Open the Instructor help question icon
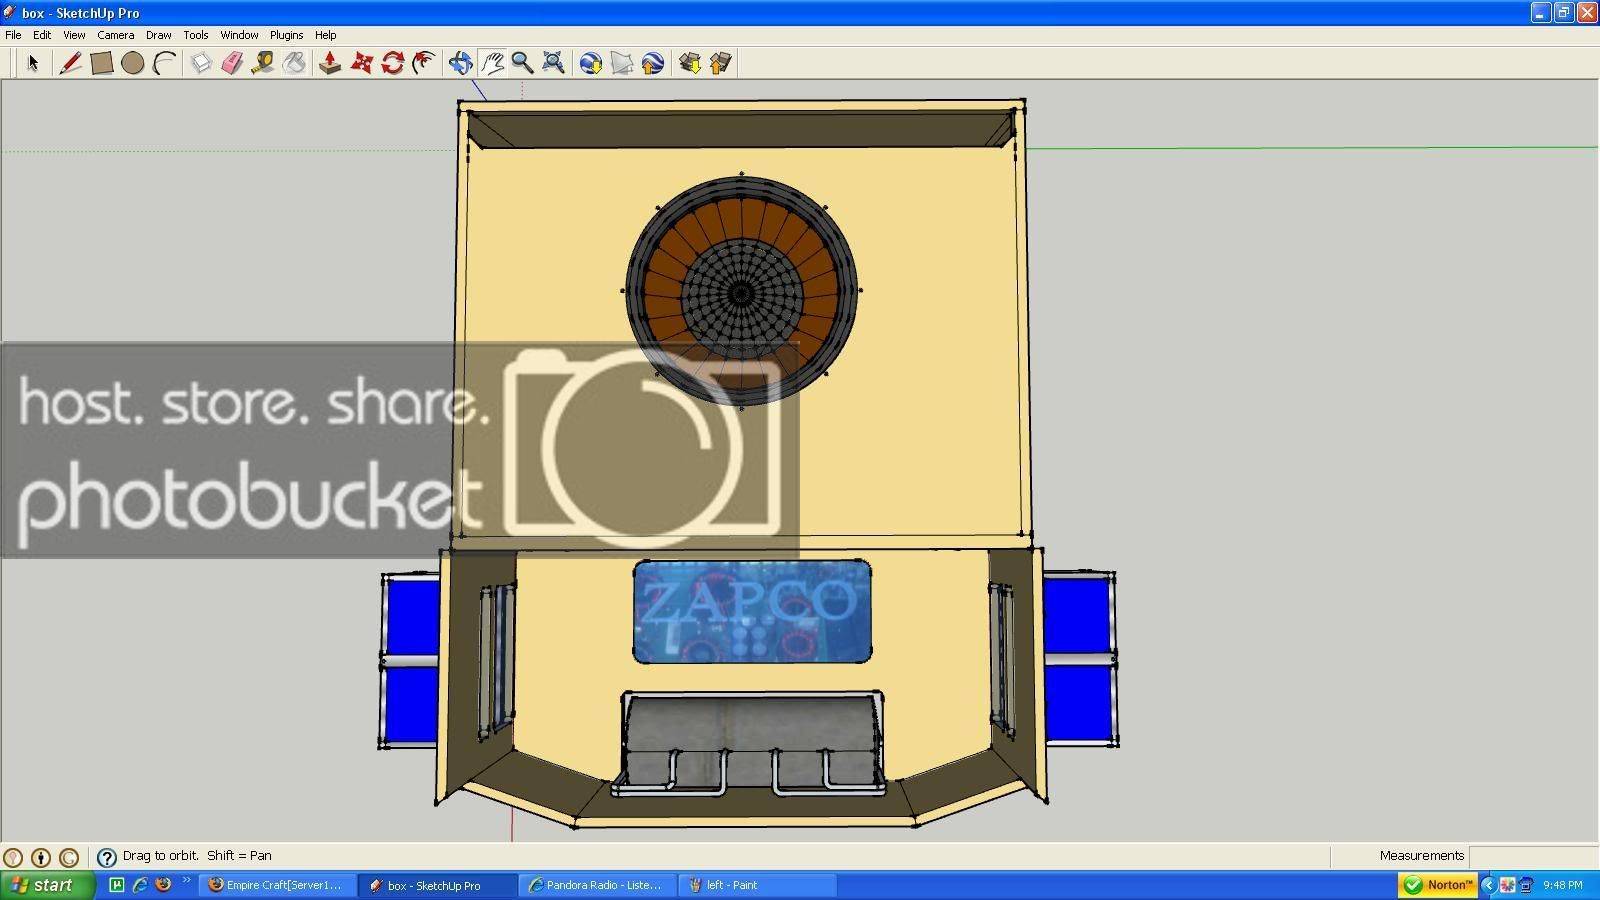The image size is (1600, 900). point(107,857)
